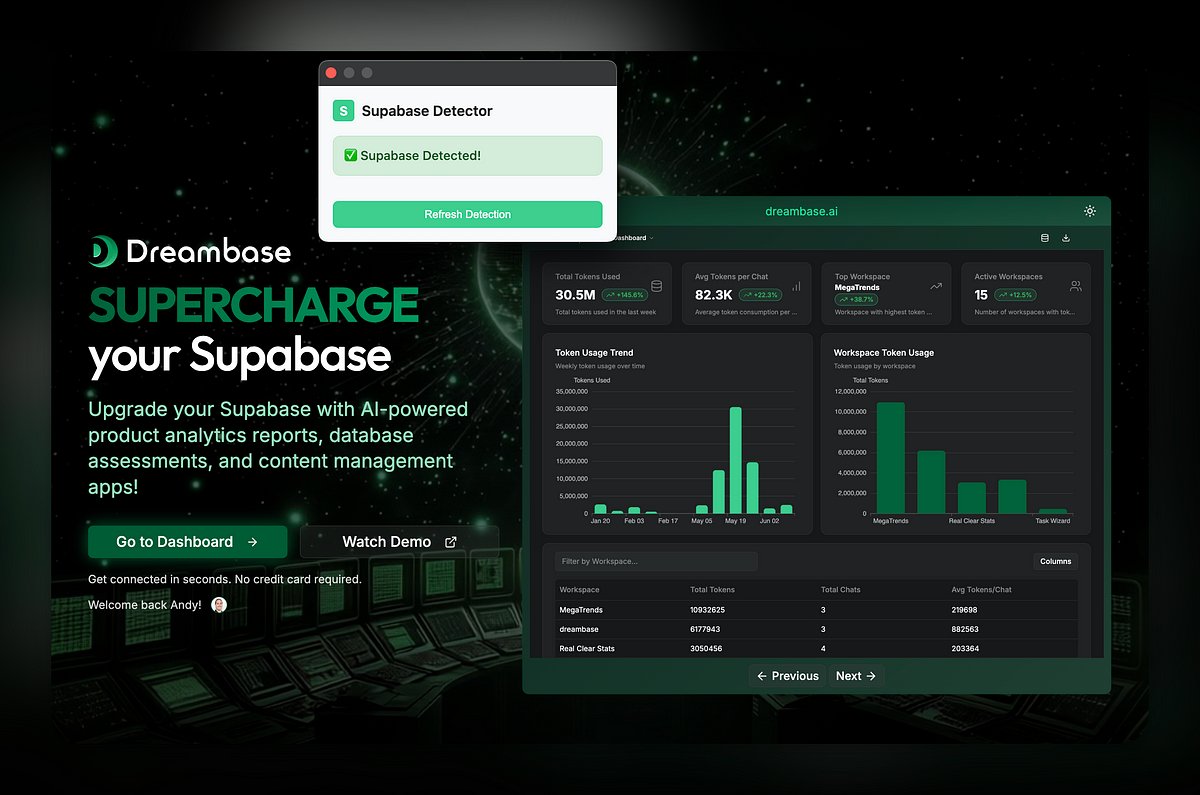Viewport: 1200px width, 795px height.
Task: Click the stacked-disks icon on Total Tokens Used card
Action: coord(656,286)
